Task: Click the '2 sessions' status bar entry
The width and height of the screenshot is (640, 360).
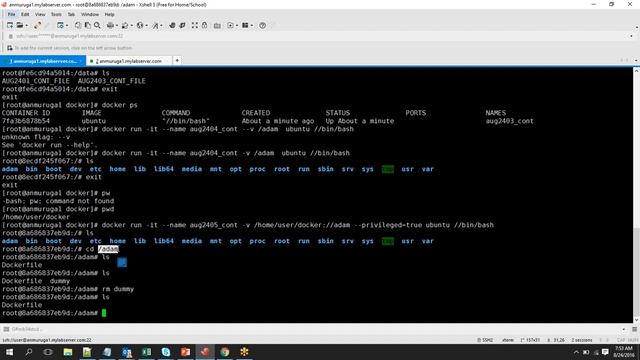Action: coord(582,340)
